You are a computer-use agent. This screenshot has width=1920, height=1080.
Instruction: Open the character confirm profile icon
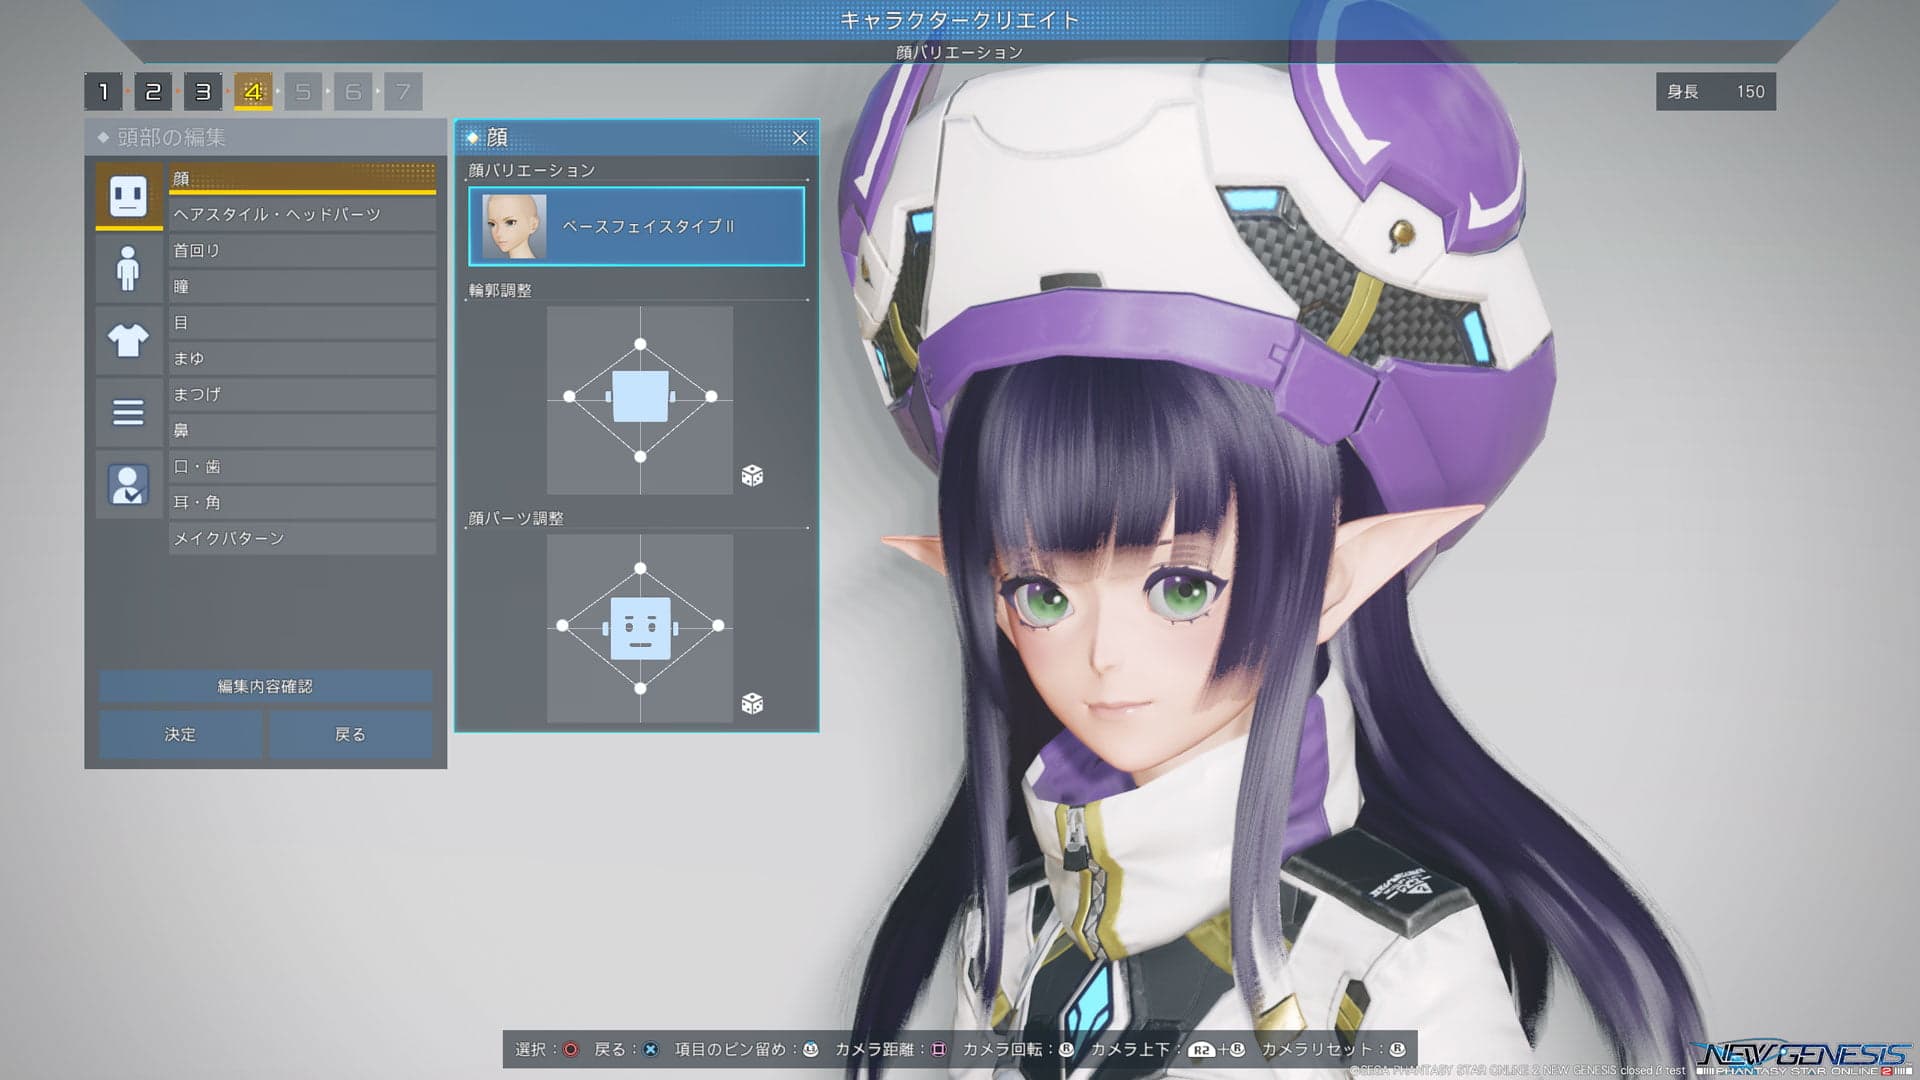(128, 485)
